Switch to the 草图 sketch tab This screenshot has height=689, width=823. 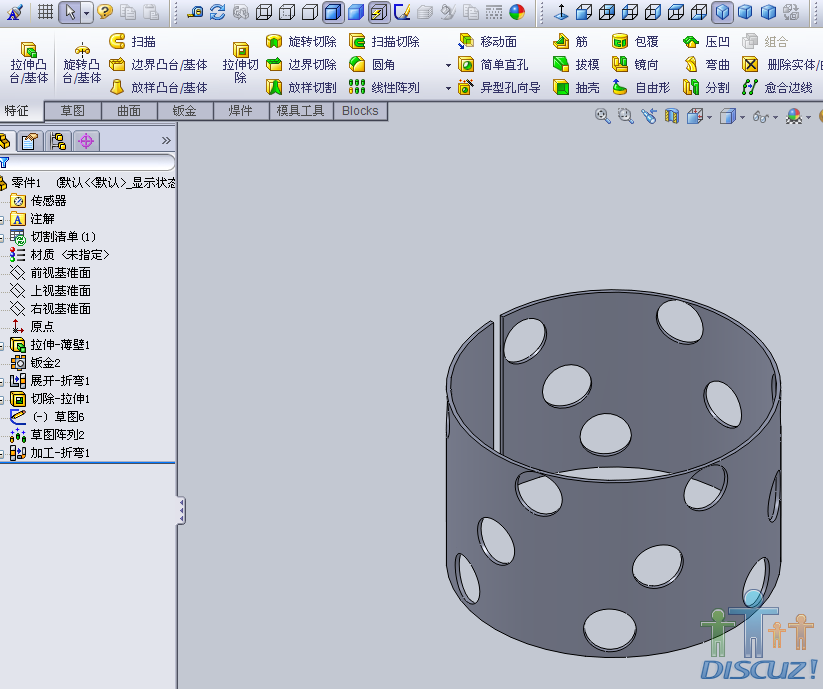[x=72, y=111]
